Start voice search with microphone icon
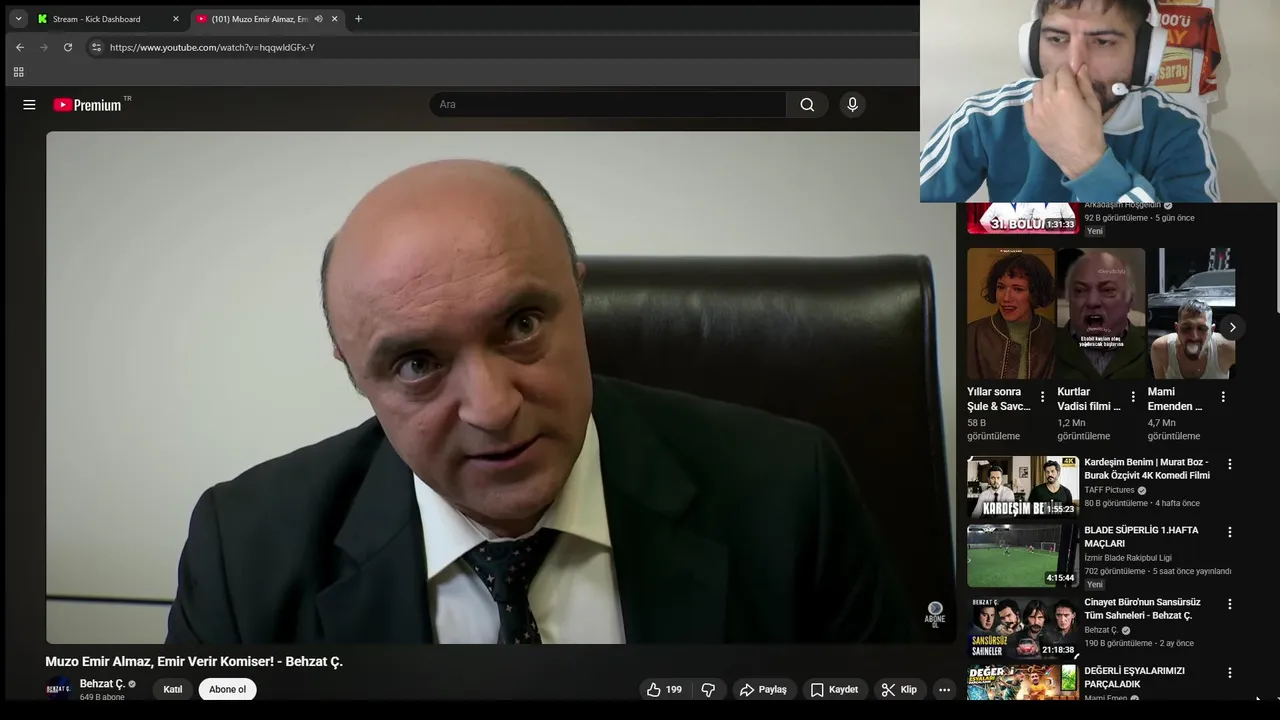The width and height of the screenshot is (1280, 720). [852, 104]
